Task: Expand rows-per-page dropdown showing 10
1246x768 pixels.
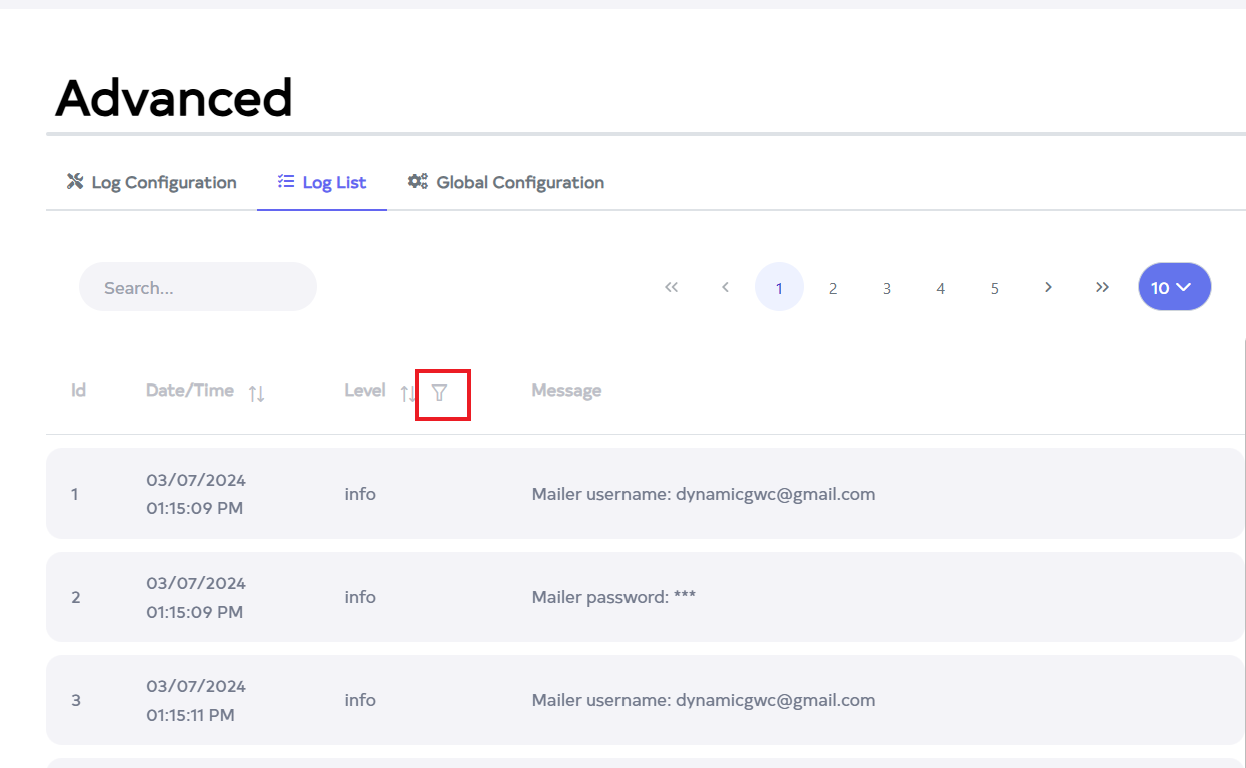Action: (1174, 287)
